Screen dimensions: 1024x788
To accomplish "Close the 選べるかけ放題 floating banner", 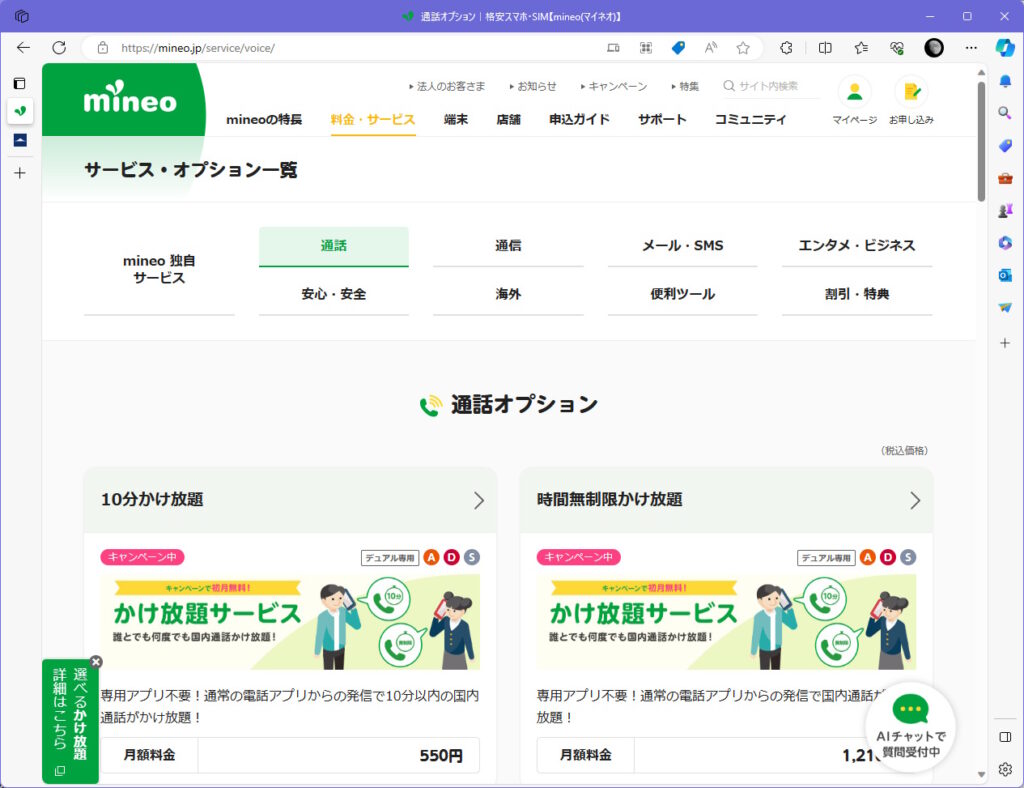I will coord(96,662).
